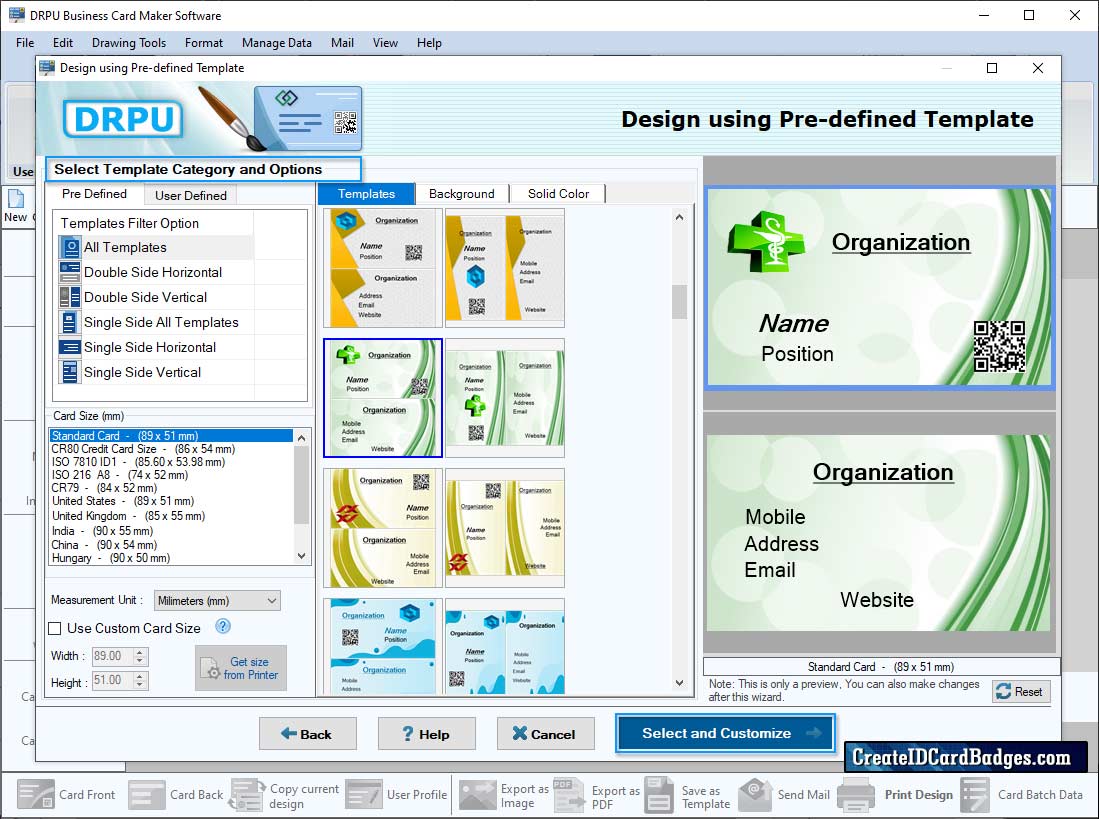
Task: Click the card size list scroll-up arrow
Action: [301, 438]
